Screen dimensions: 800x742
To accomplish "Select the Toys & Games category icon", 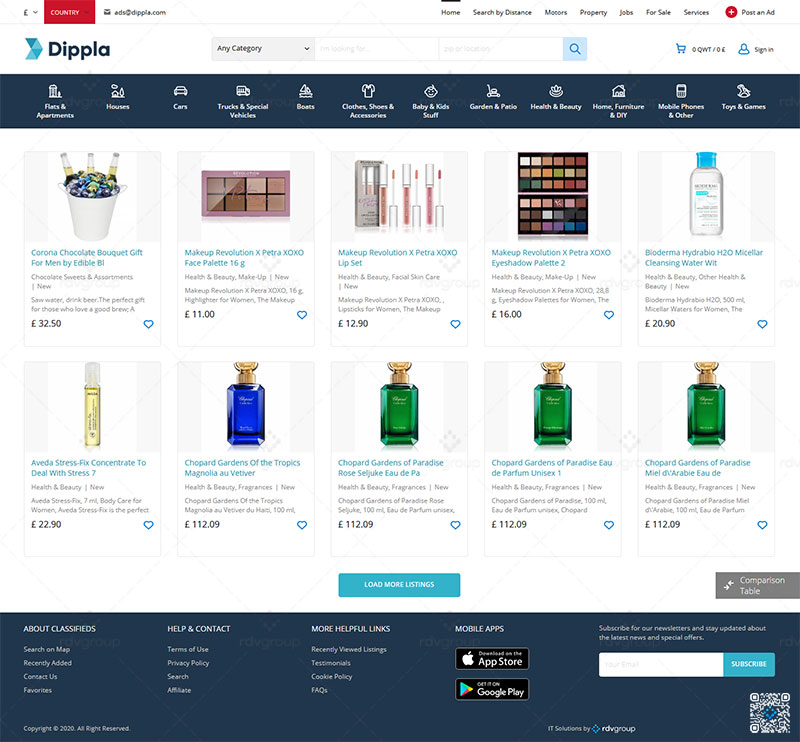I will coord(743,91).
